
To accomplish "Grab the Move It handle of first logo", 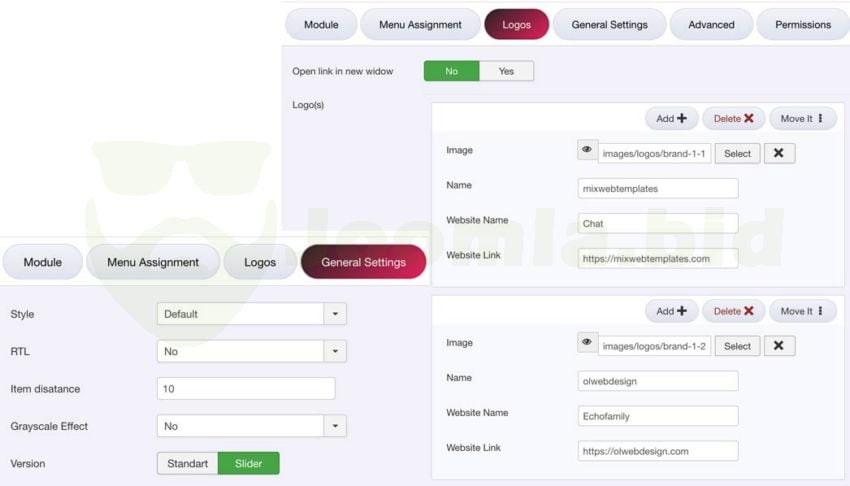I will point(802,119).
